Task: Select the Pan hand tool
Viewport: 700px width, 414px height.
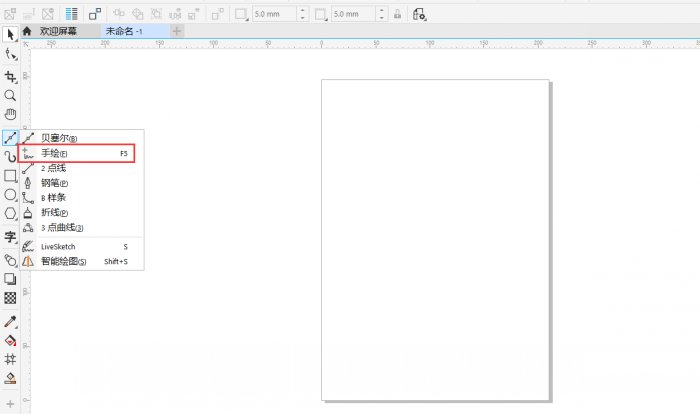Action: 10,114
